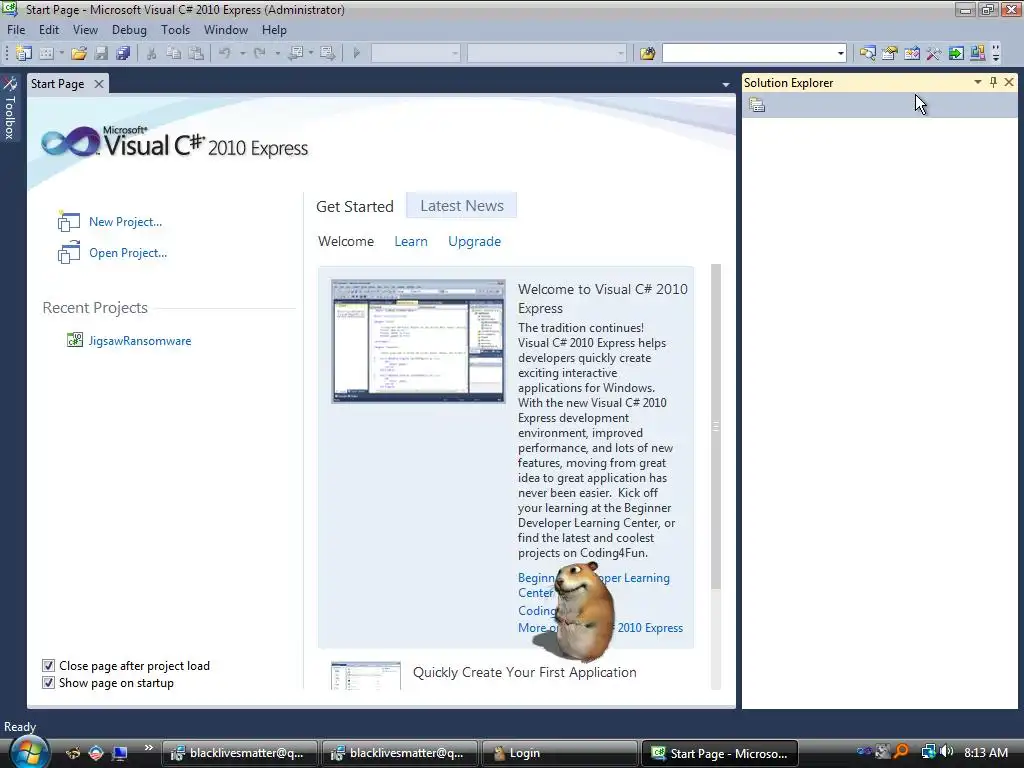Image resolution: width=1024 pixels, height=768 pixels.
Task: Click the Find in Files binoculars icon
Action: (647, 53)
